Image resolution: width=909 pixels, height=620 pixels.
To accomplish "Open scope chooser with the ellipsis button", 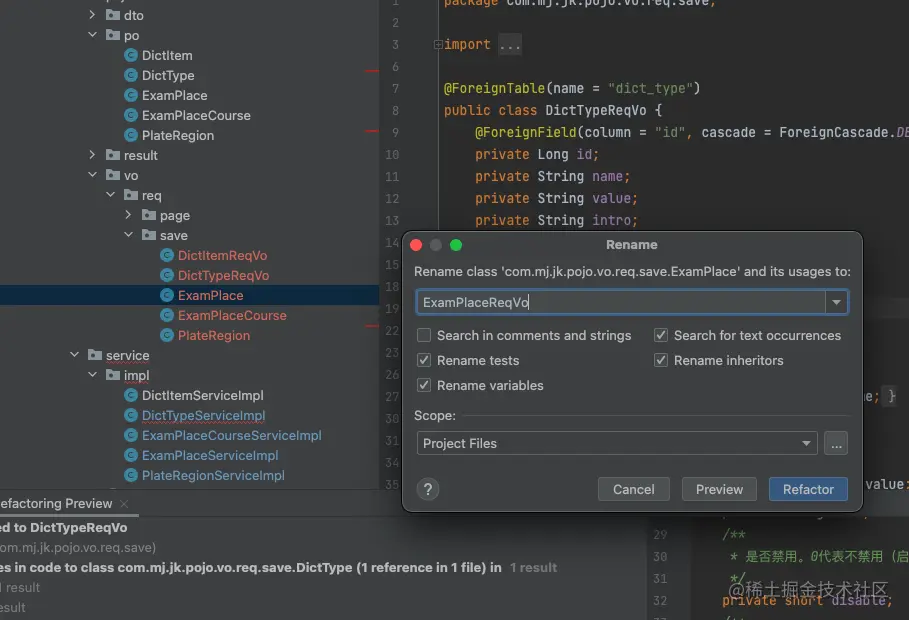I will pyautogui.click(x=836, y=443).
